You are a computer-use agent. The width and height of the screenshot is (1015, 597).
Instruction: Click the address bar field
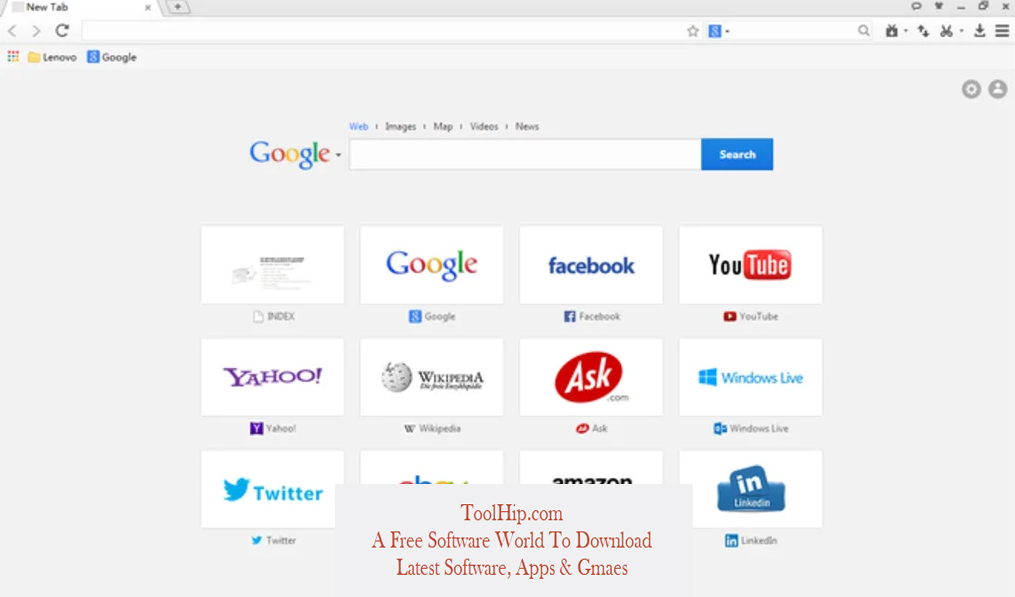click(x=383, y=30)
